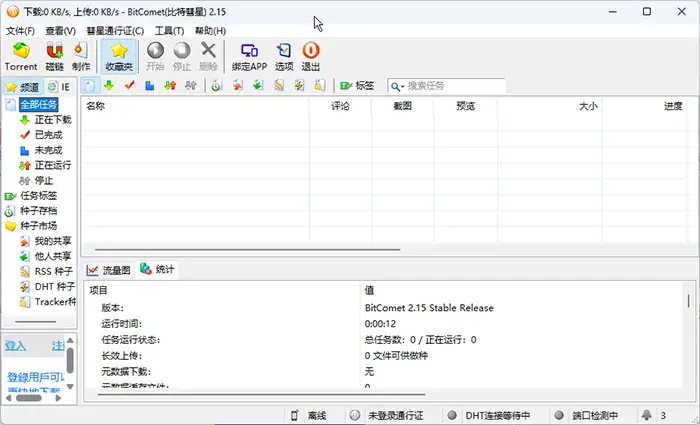Select 全部任务 in the sidebar tree

pyautogui.click(x=39, y=105)
